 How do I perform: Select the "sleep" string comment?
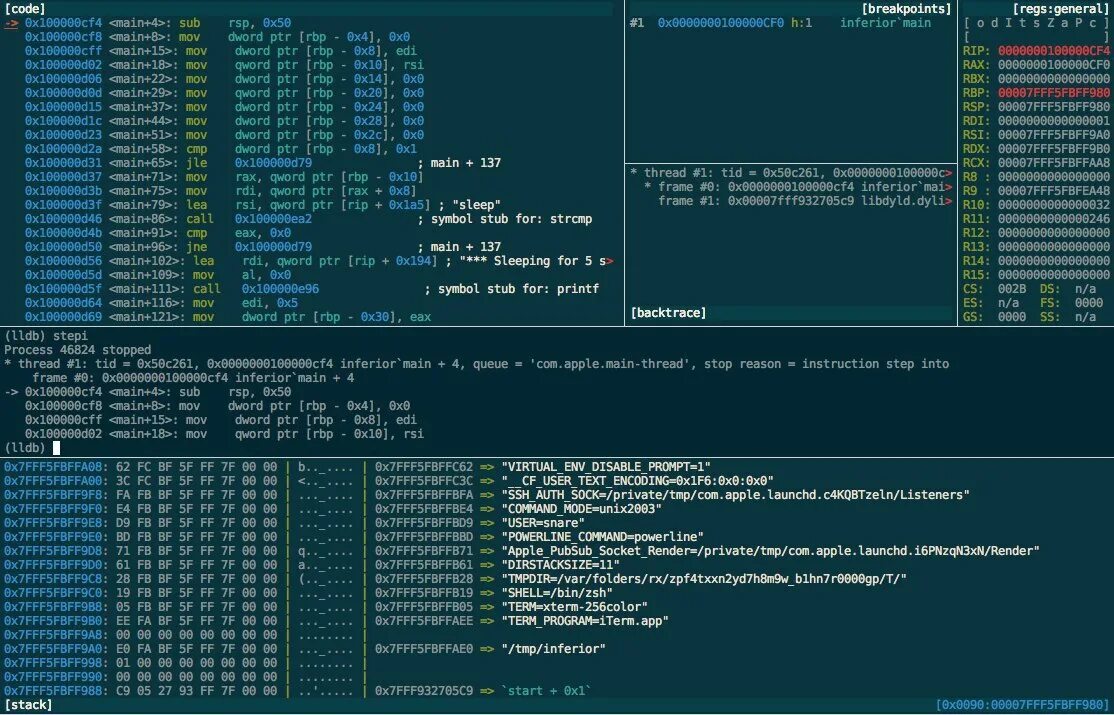click(477, 205)
